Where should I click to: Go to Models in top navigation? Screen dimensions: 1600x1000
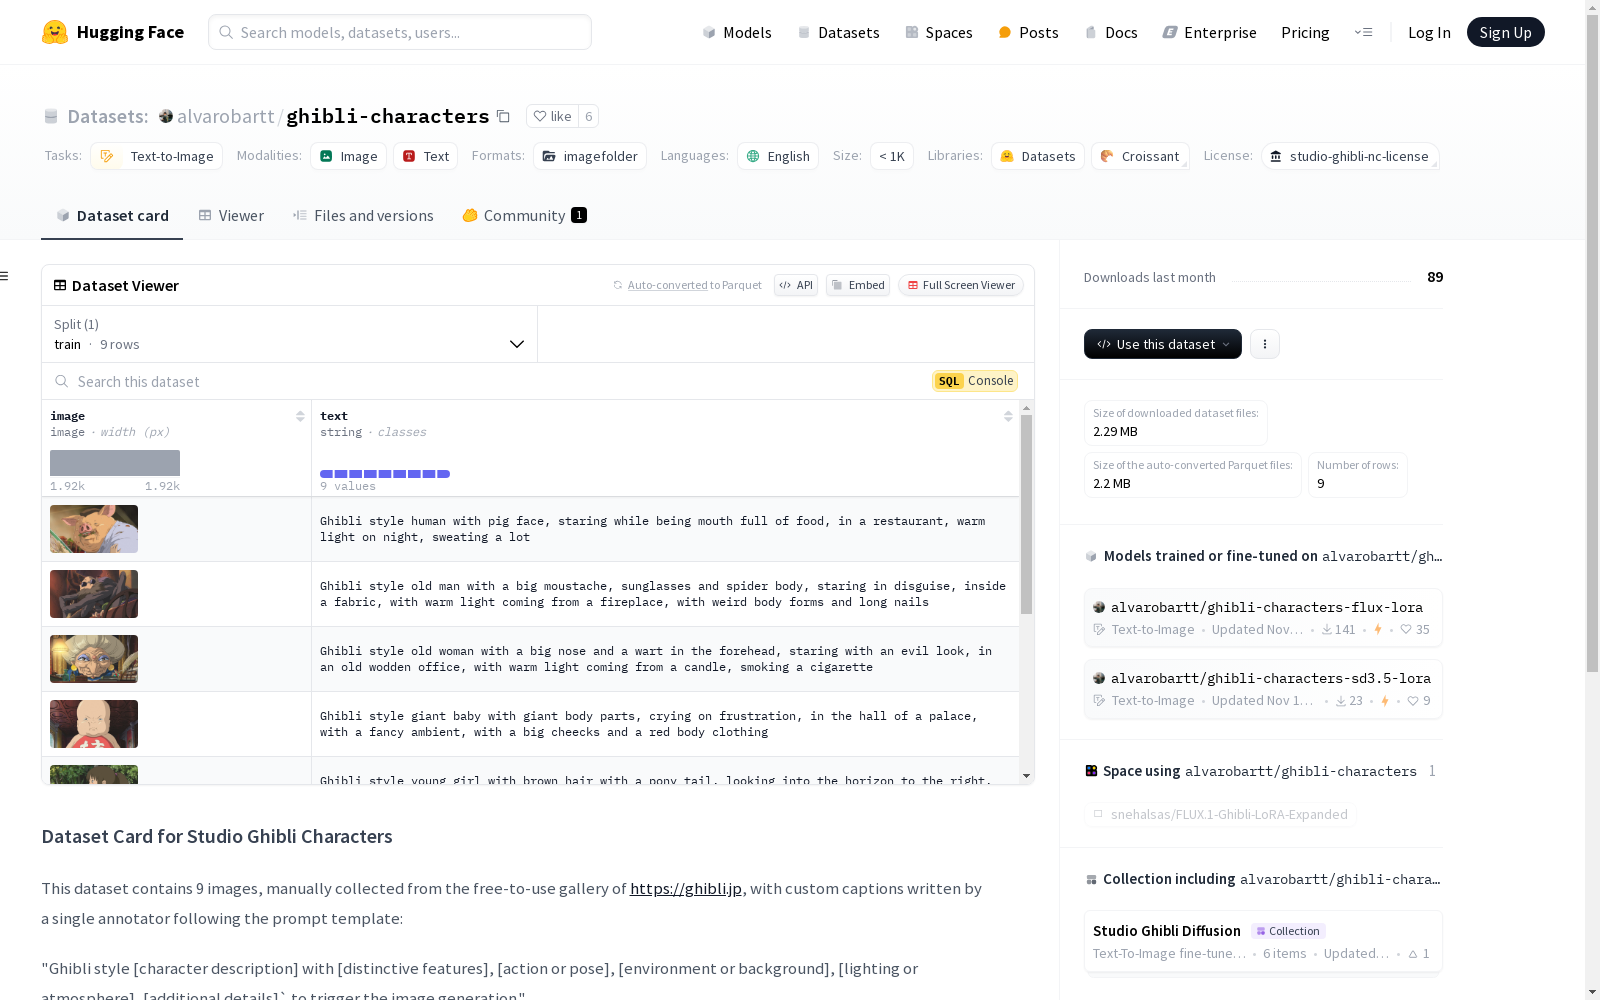[737, 32]
